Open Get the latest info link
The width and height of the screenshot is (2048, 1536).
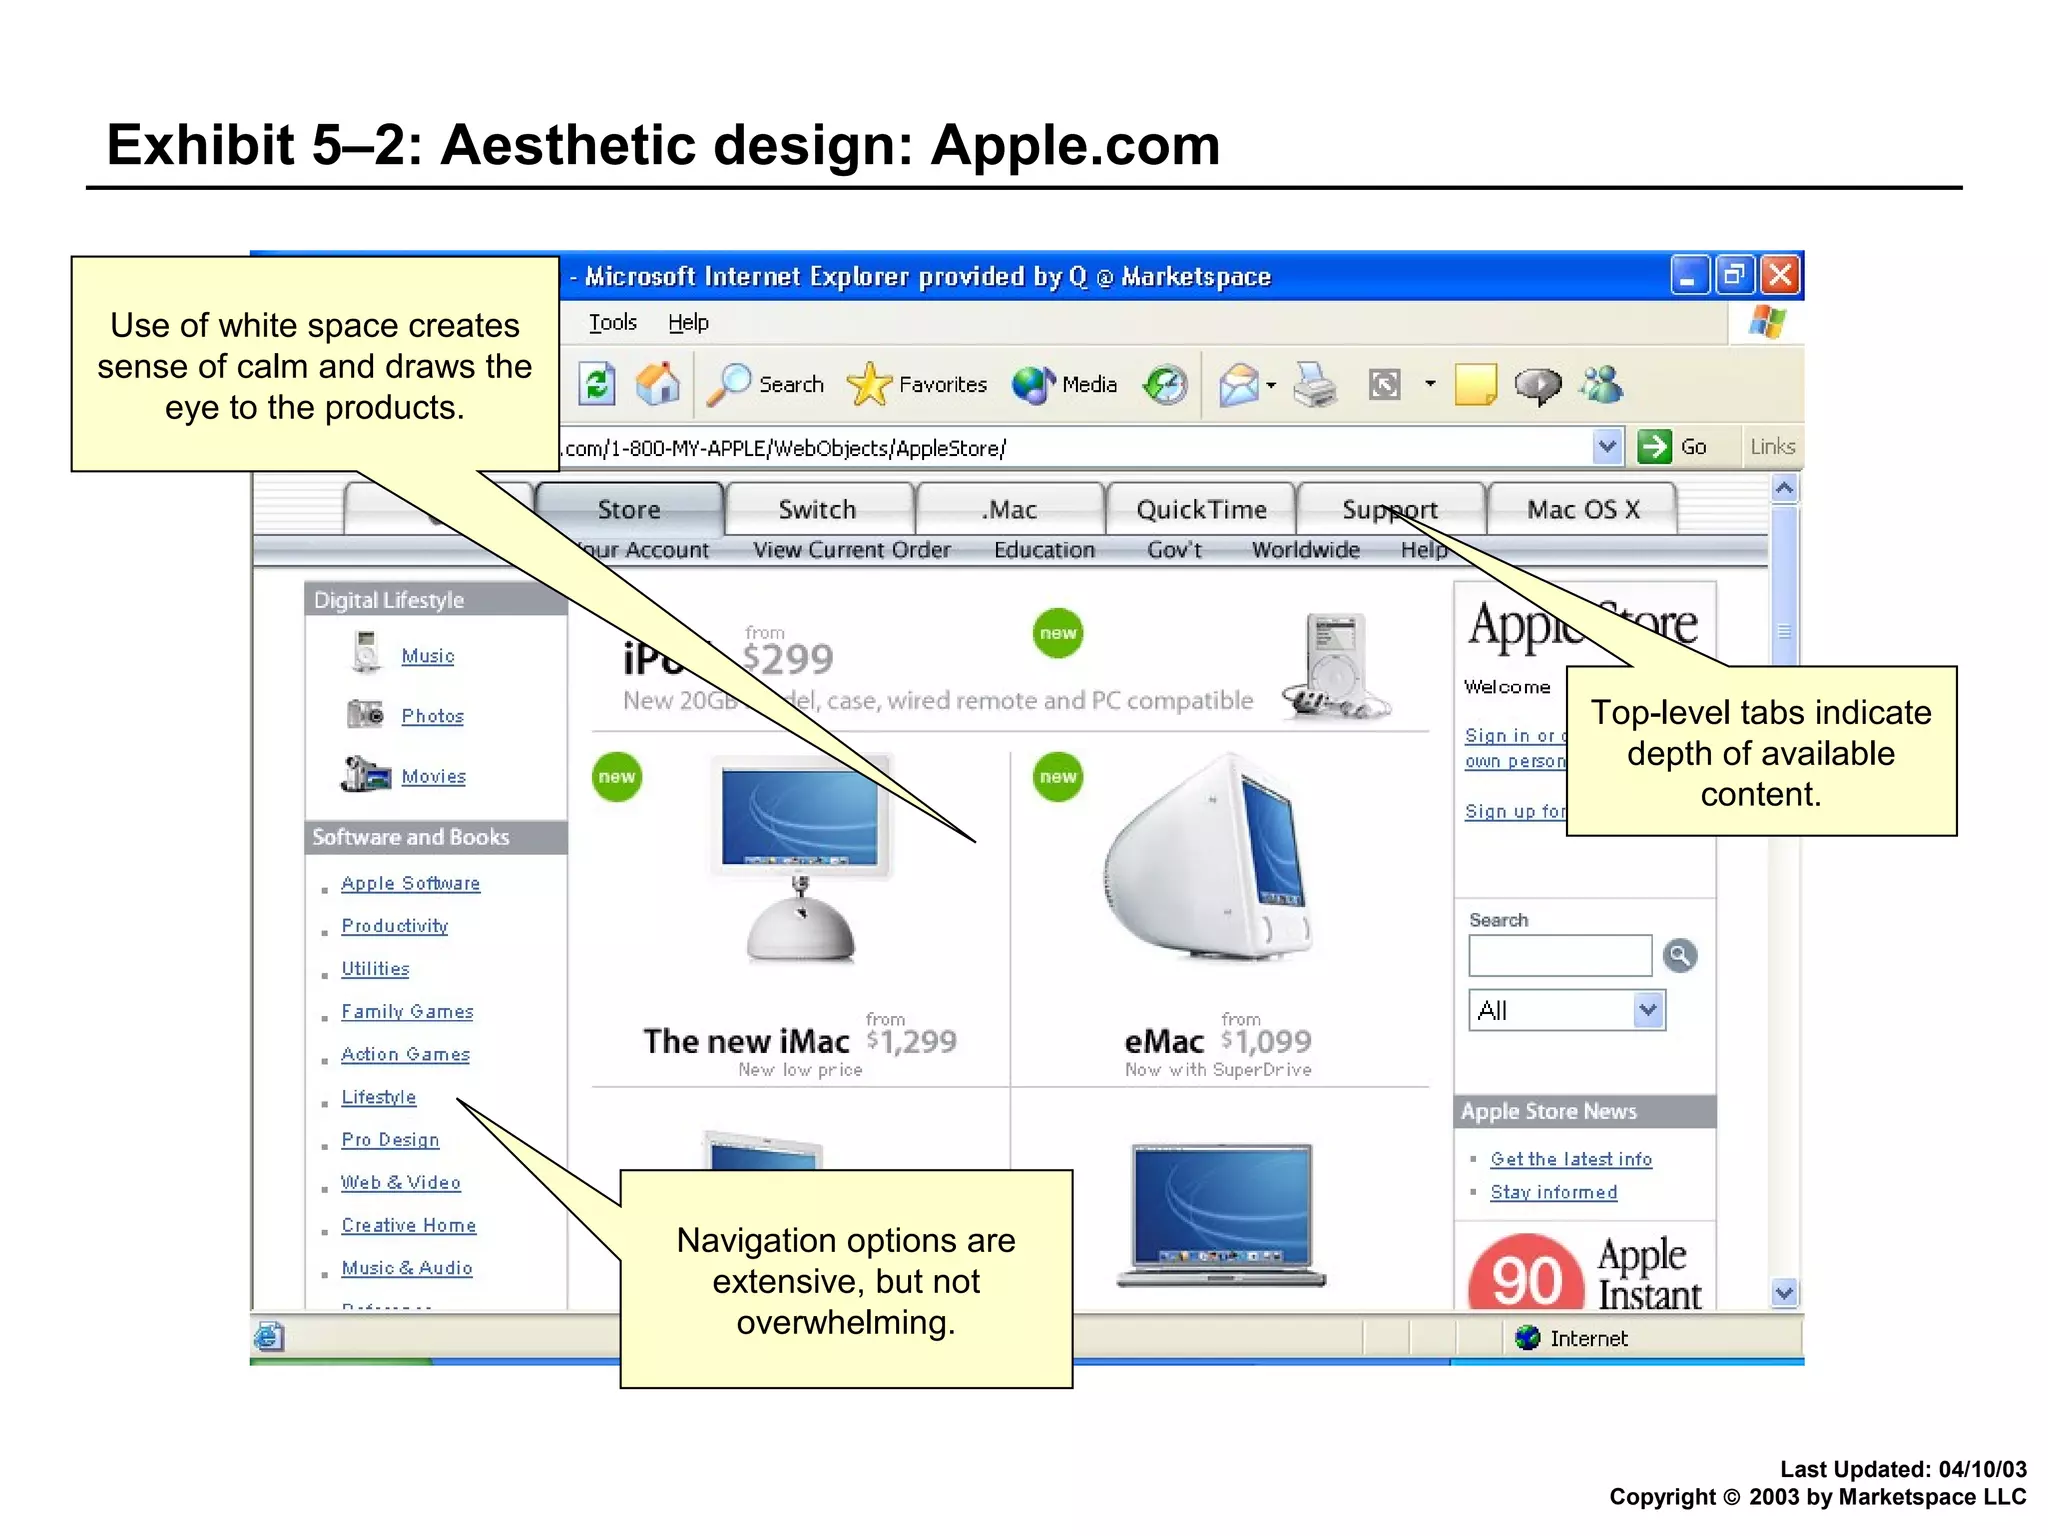point(1571,1159)
